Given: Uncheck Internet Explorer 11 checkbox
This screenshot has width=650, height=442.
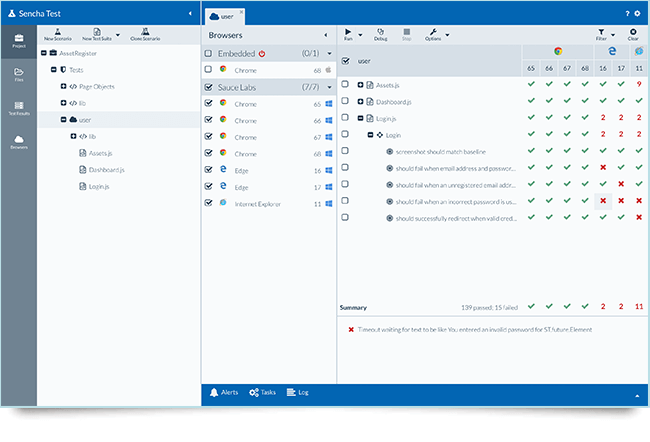Looking at the screenshot, I should [x=209, y=202].
